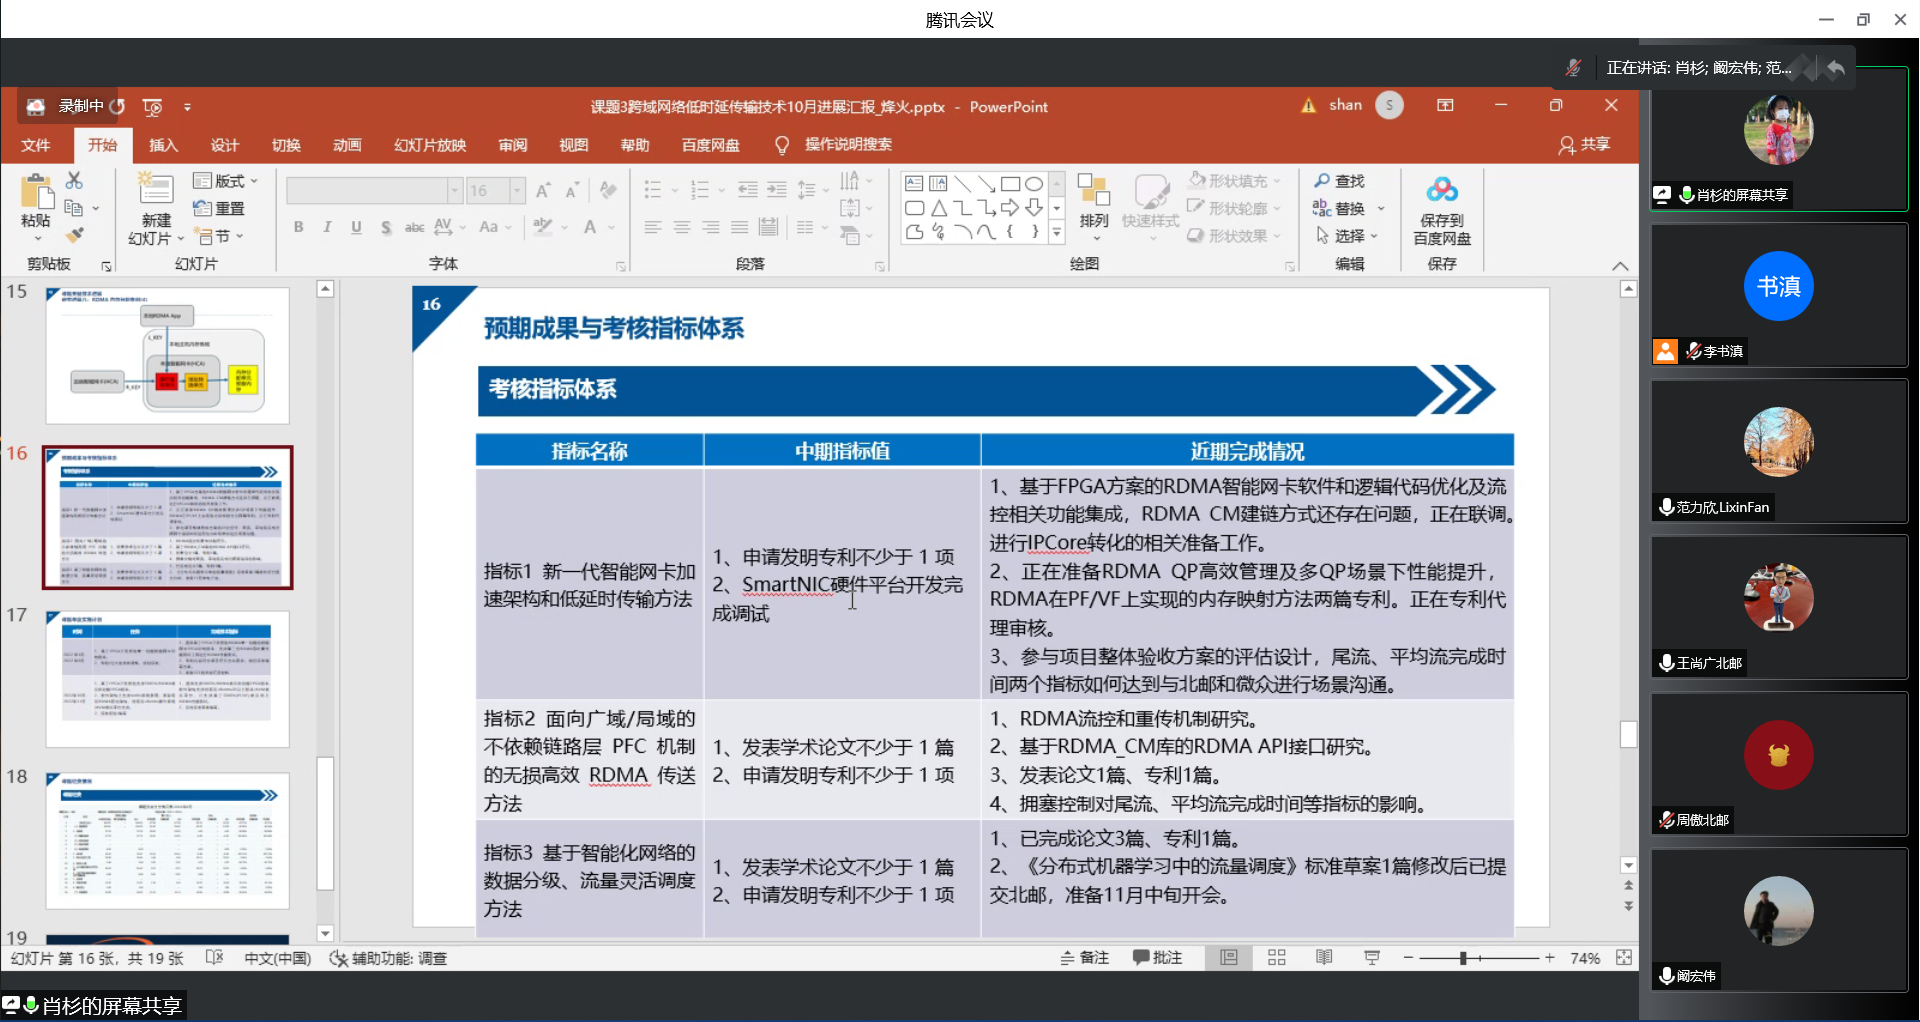Open the Transitions (切换) tab
The image size is (1920, 1022).
286,145
